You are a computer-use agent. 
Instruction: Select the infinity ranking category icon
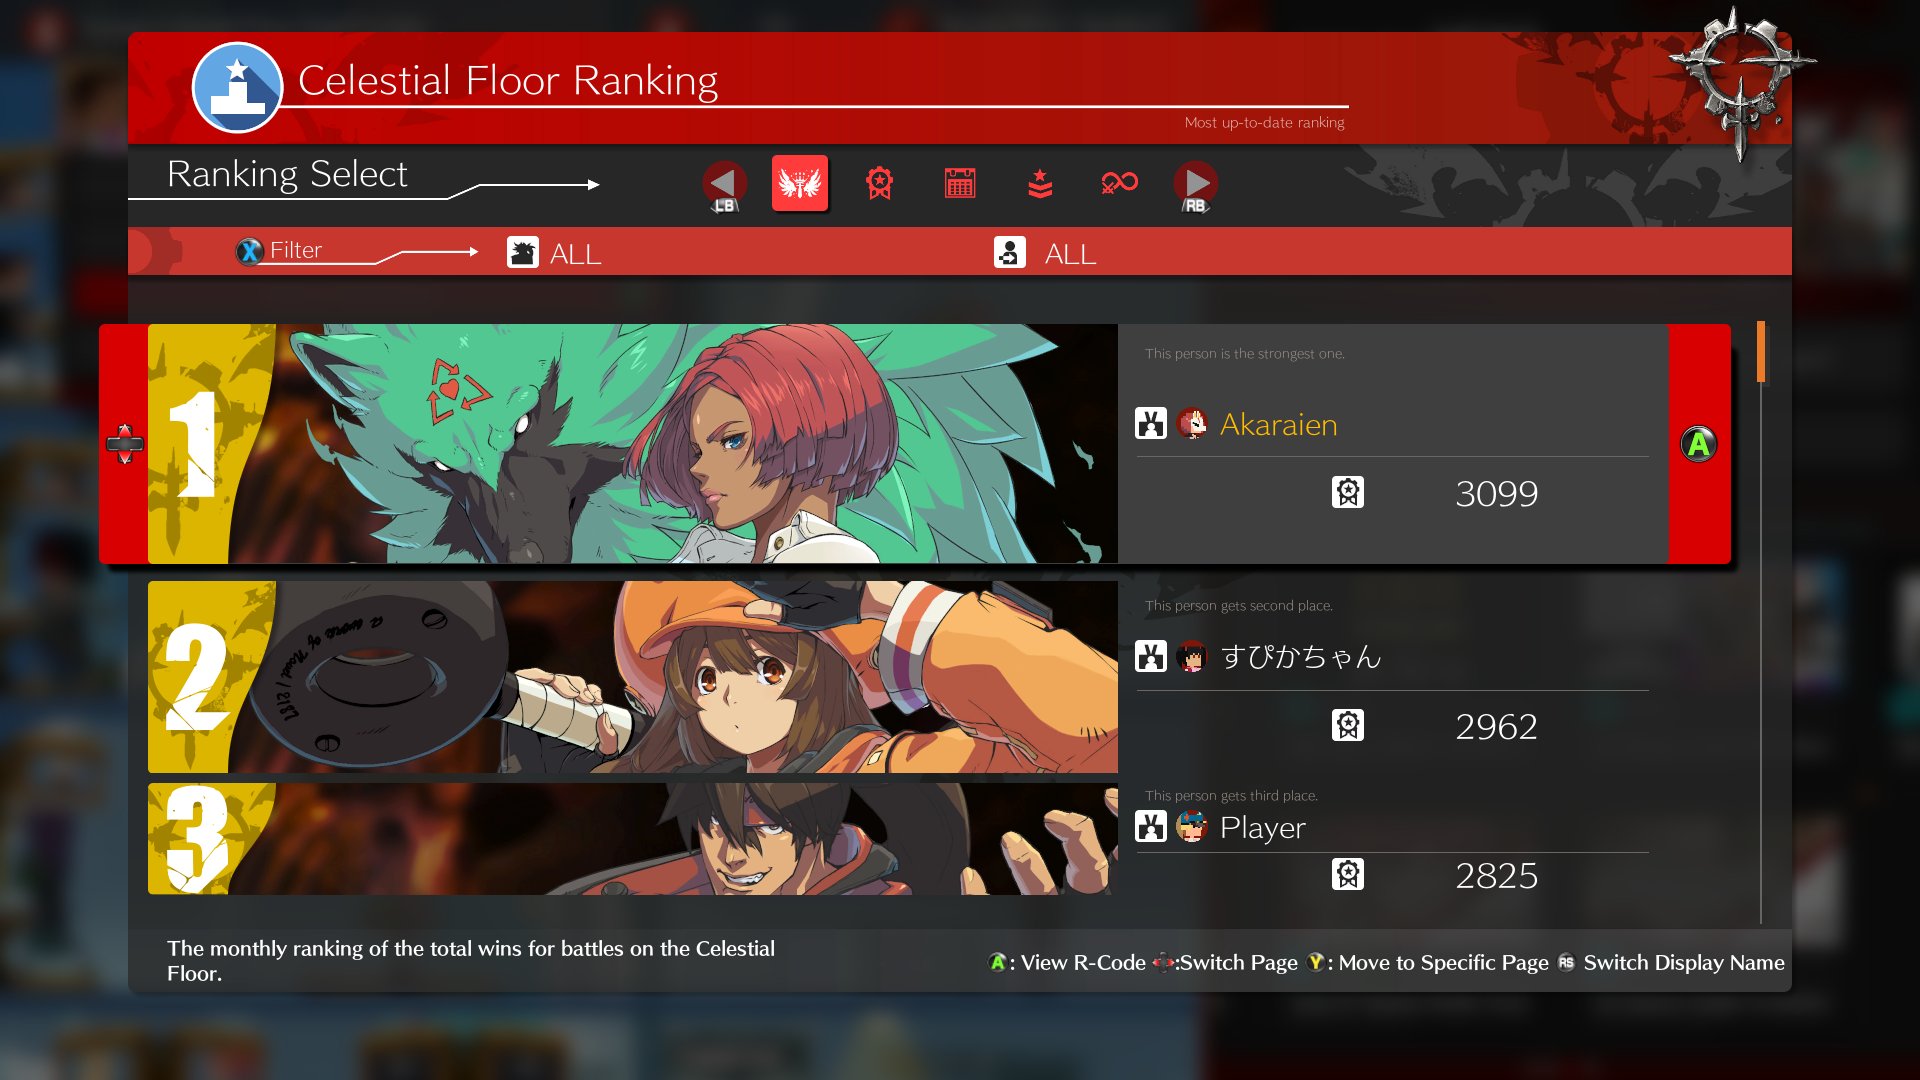[1119, 182]
